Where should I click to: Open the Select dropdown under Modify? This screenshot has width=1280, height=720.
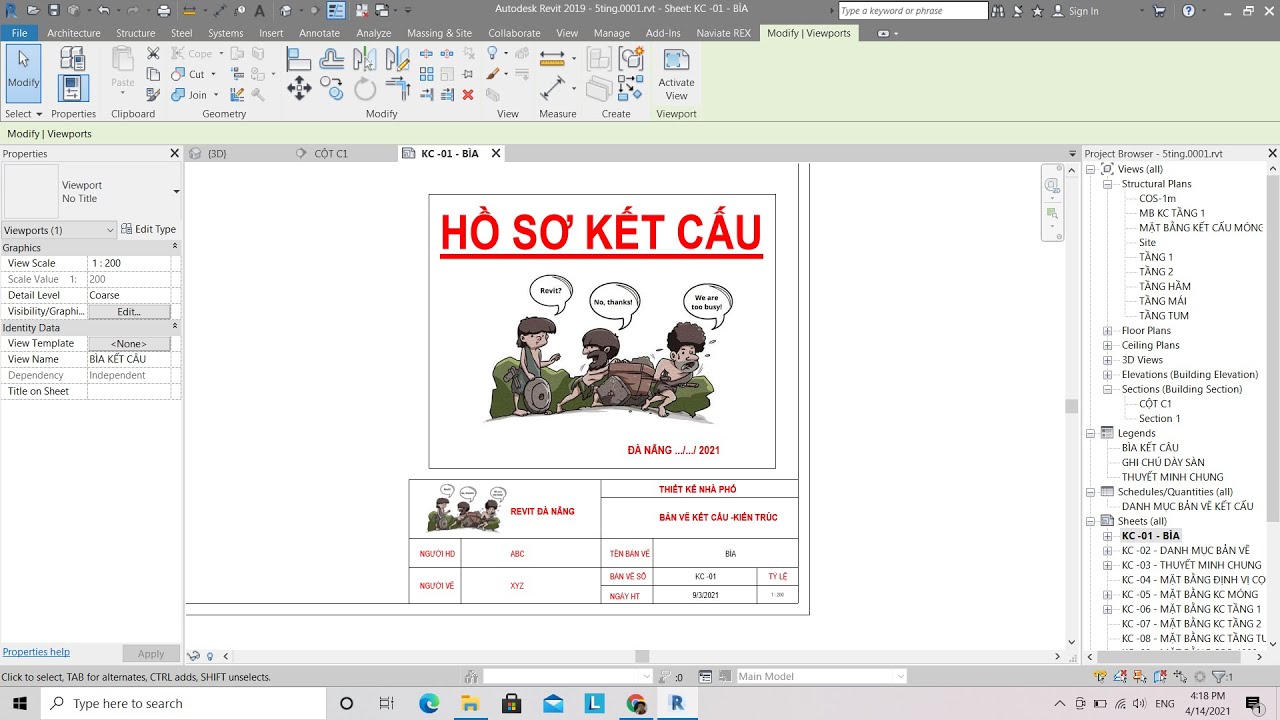point(24,114)
